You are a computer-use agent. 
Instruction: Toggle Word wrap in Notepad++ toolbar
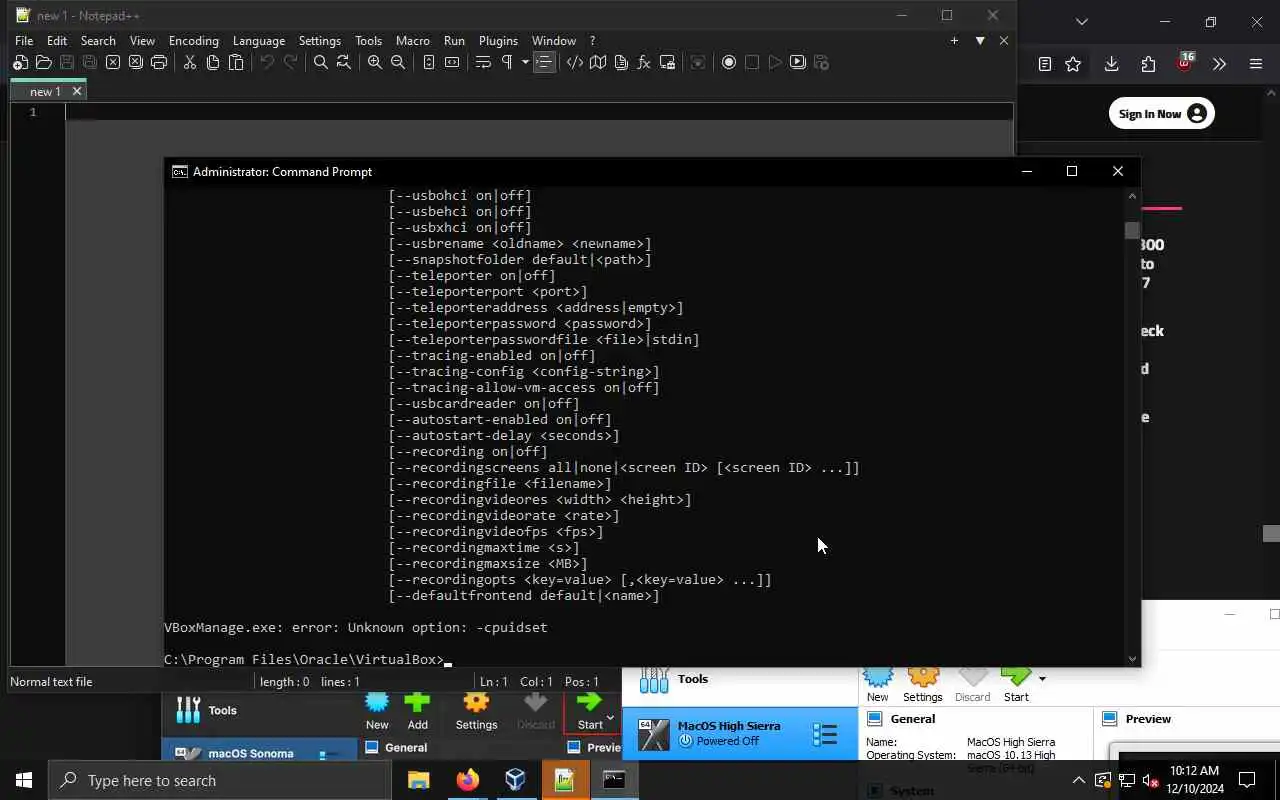(483, 62)
